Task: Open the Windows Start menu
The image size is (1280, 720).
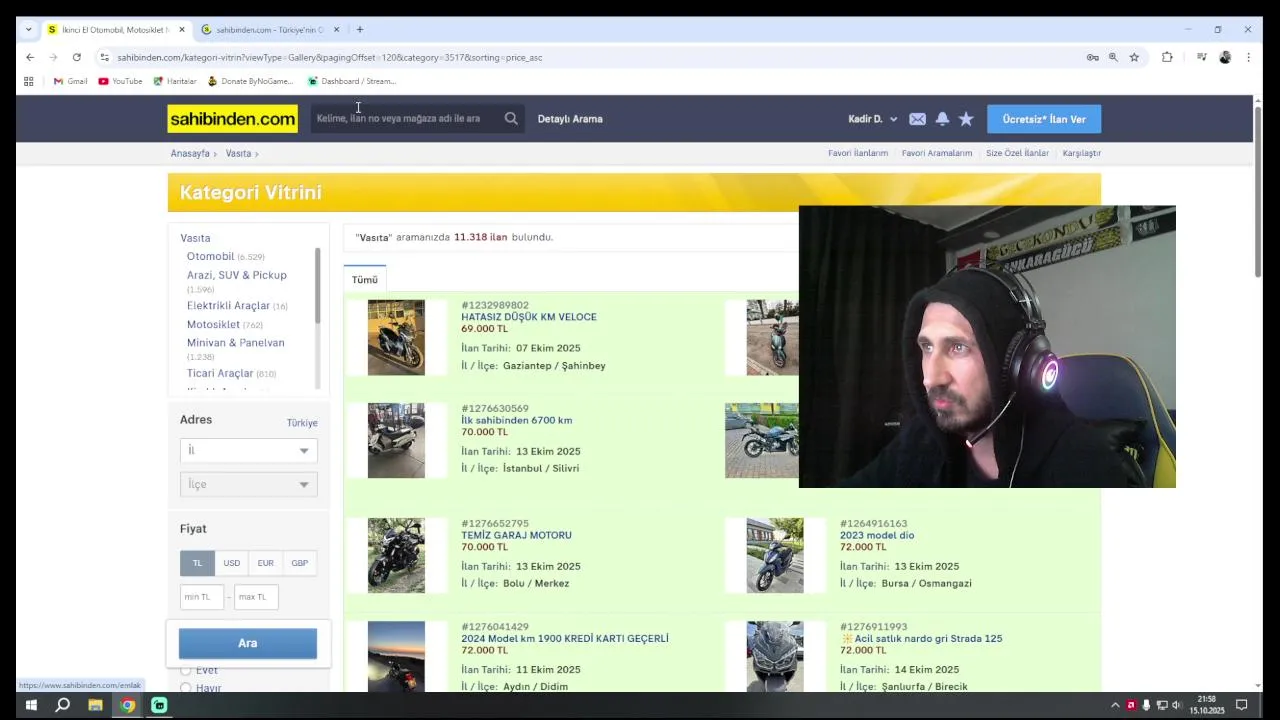Action: [30, 705]
